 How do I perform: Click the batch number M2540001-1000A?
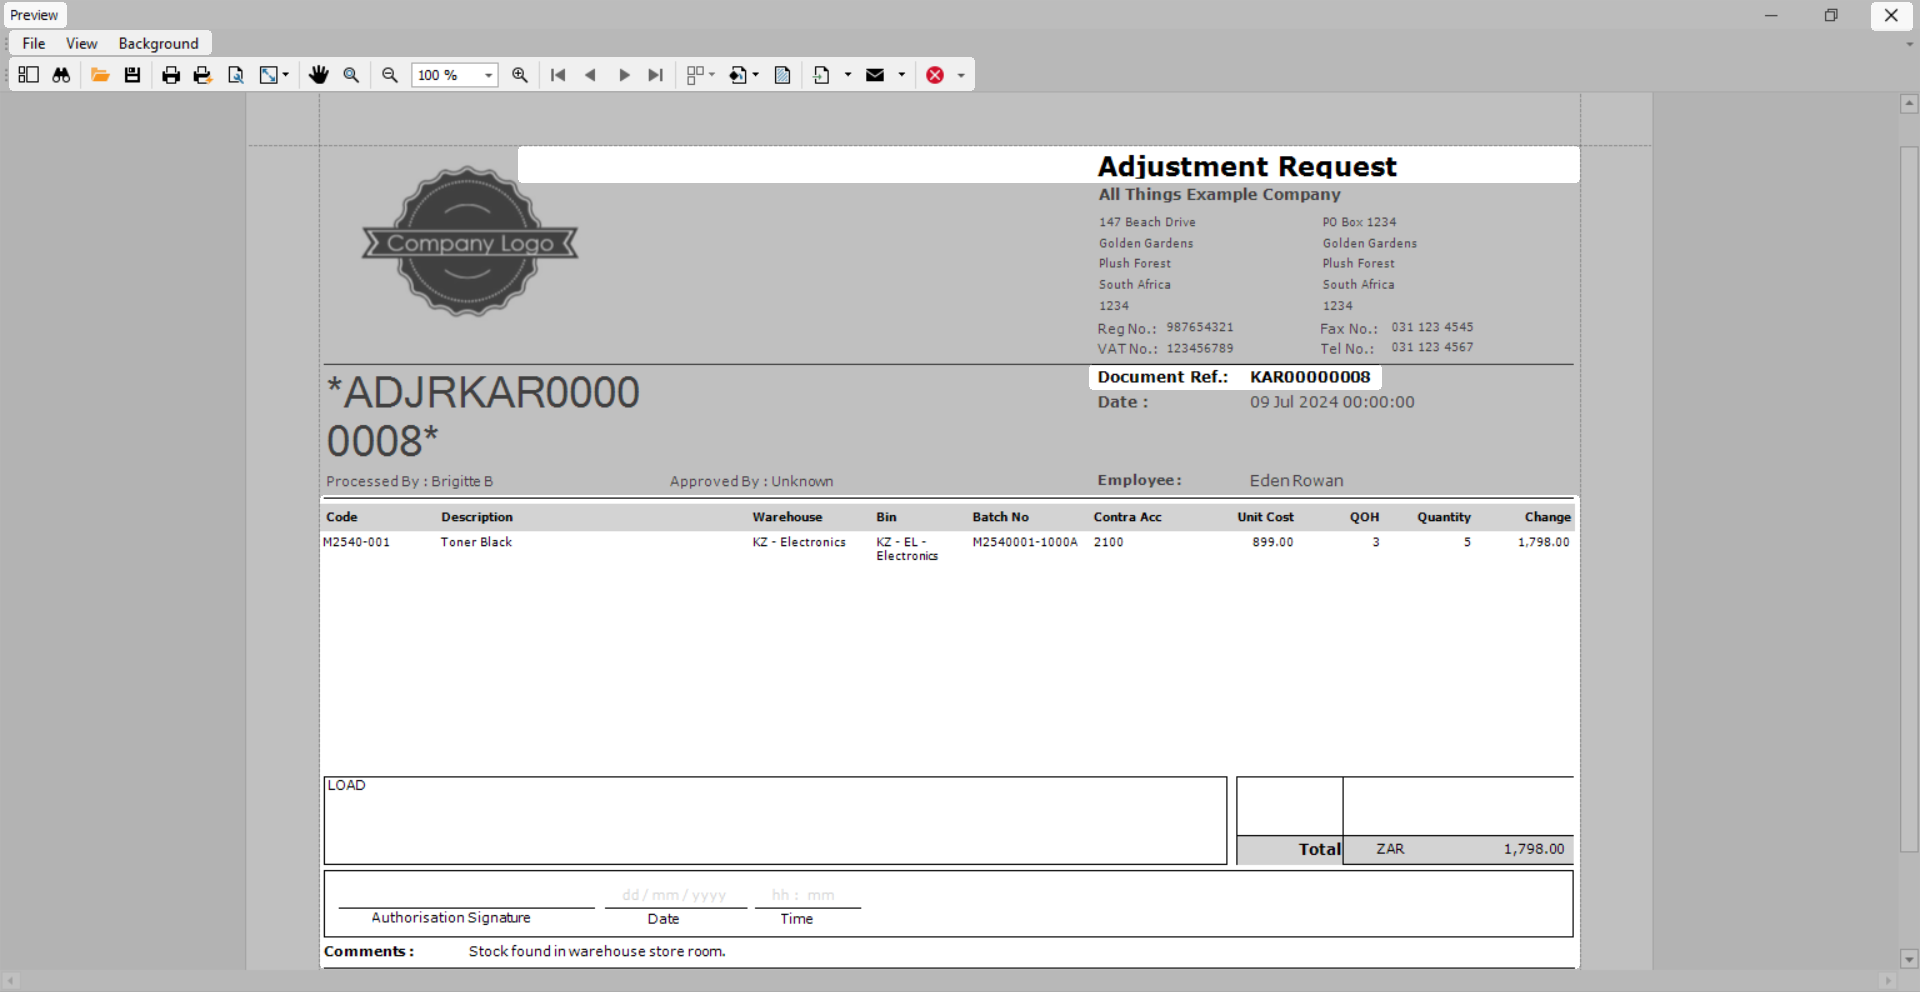1025,542
